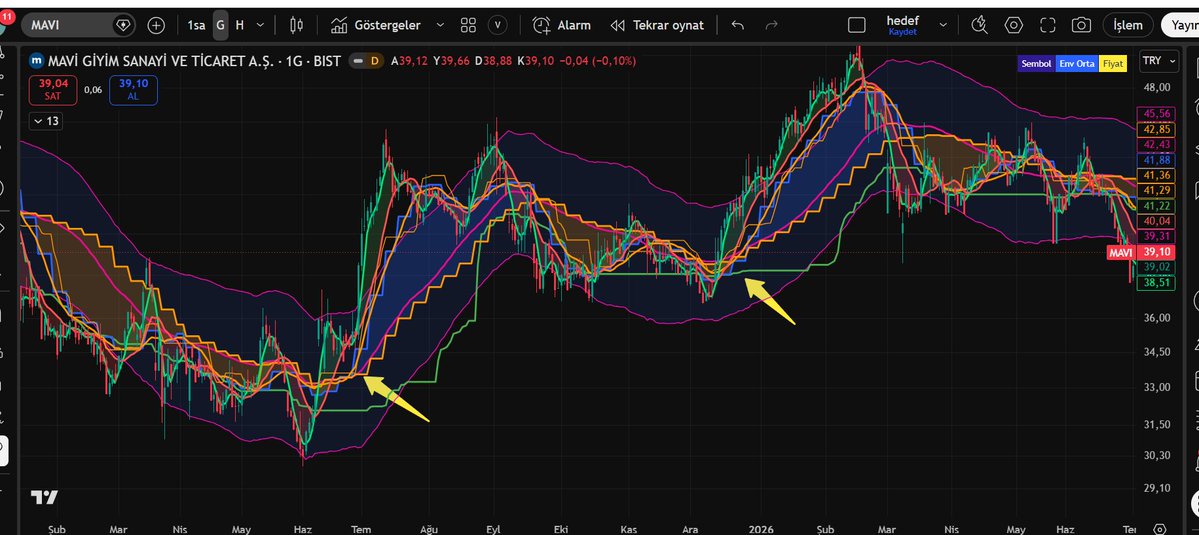Open the user avatar with 11 badge

(6, 21)
